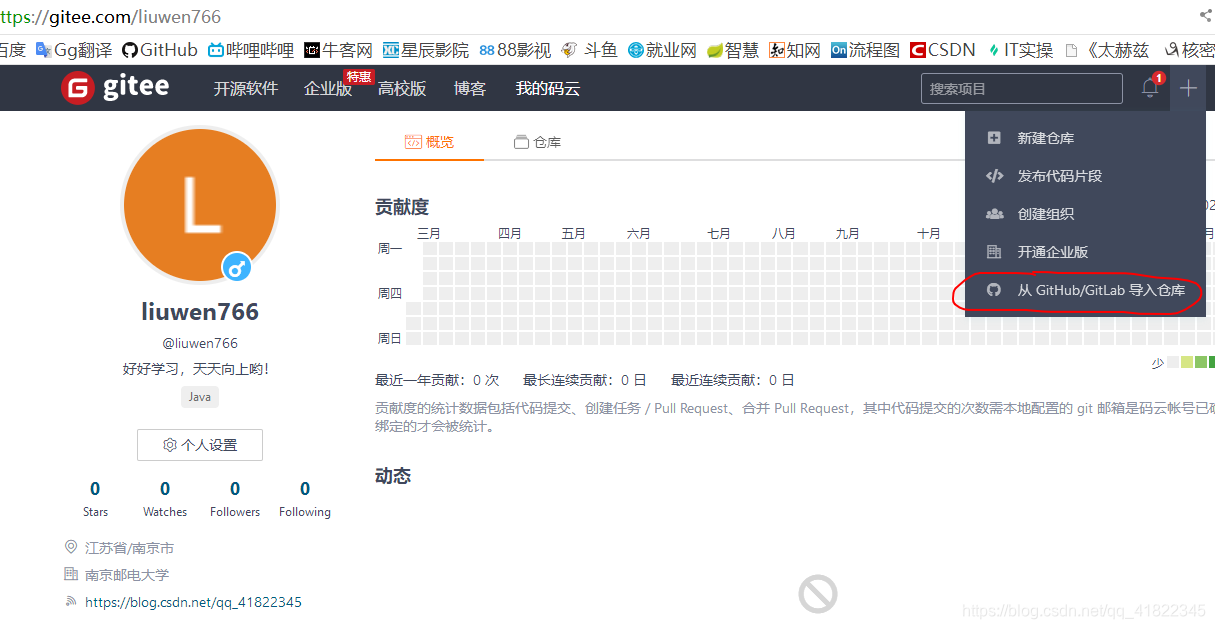Open 88影视 bookmark
The image size is (1215, 629).
click(515, 50)
